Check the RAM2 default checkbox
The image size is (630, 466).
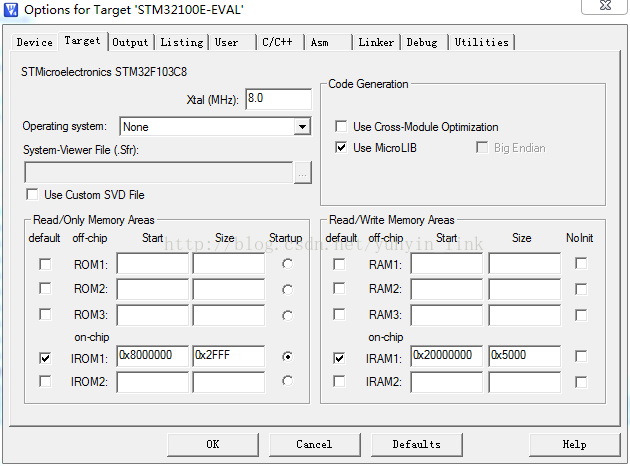[339, 288]
